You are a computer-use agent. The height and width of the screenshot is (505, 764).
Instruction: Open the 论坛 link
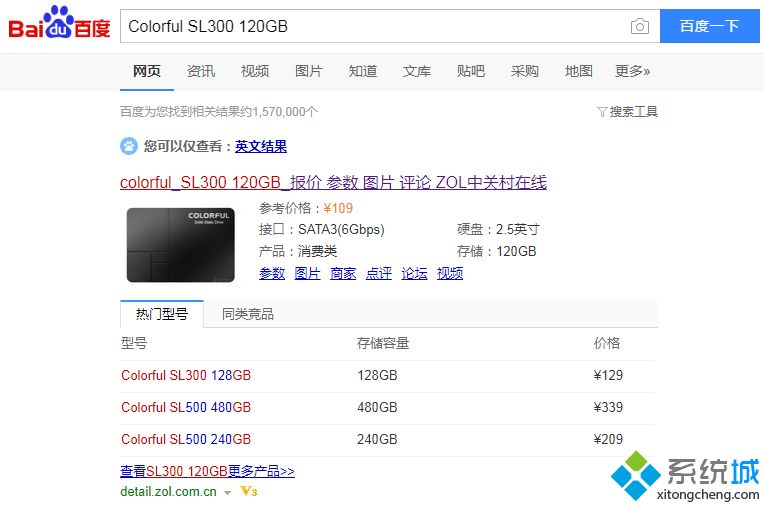click(x=414, y=273)
